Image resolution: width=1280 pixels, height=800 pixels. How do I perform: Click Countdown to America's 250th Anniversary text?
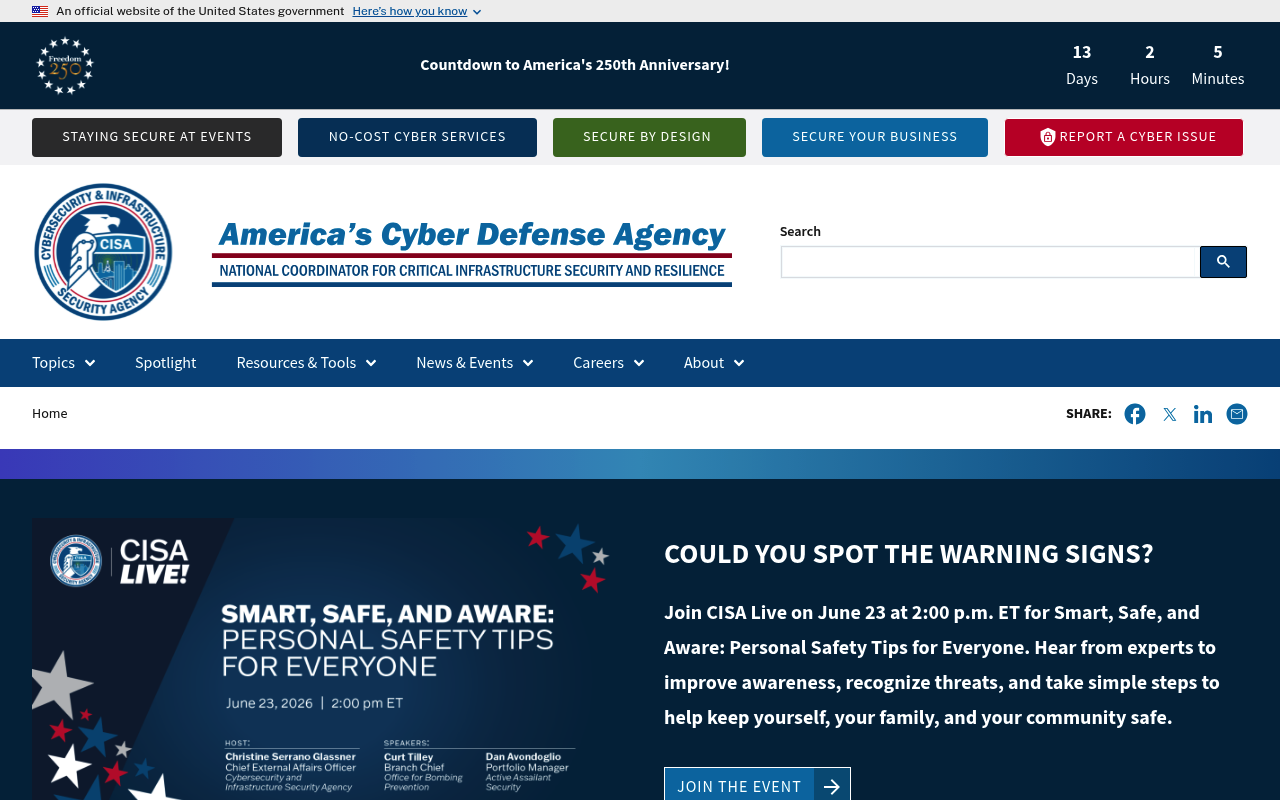575,65
